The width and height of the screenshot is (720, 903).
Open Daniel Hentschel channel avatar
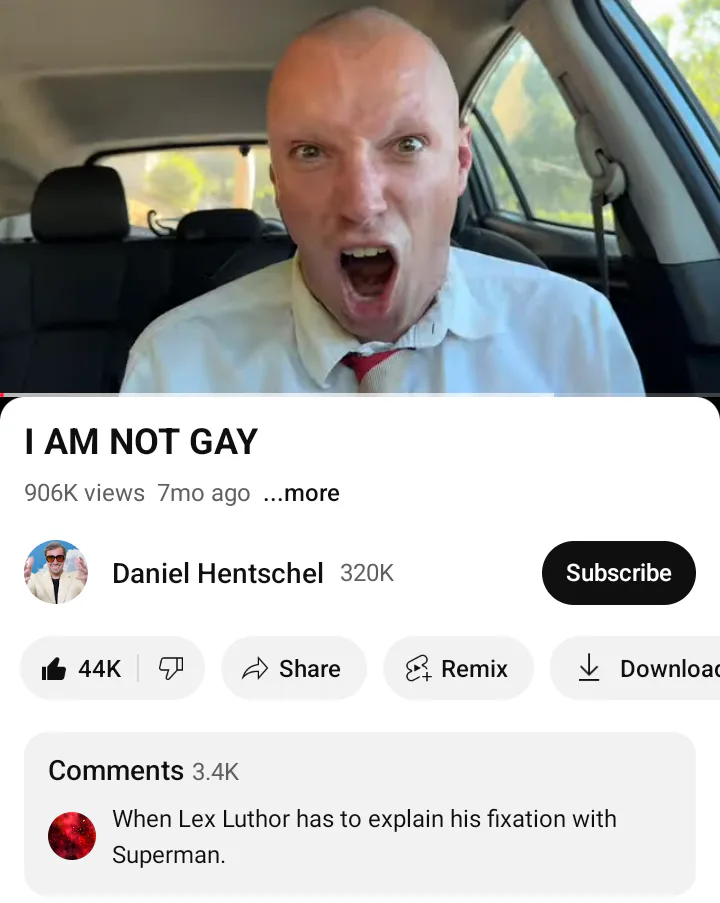[x=56, y=572]
